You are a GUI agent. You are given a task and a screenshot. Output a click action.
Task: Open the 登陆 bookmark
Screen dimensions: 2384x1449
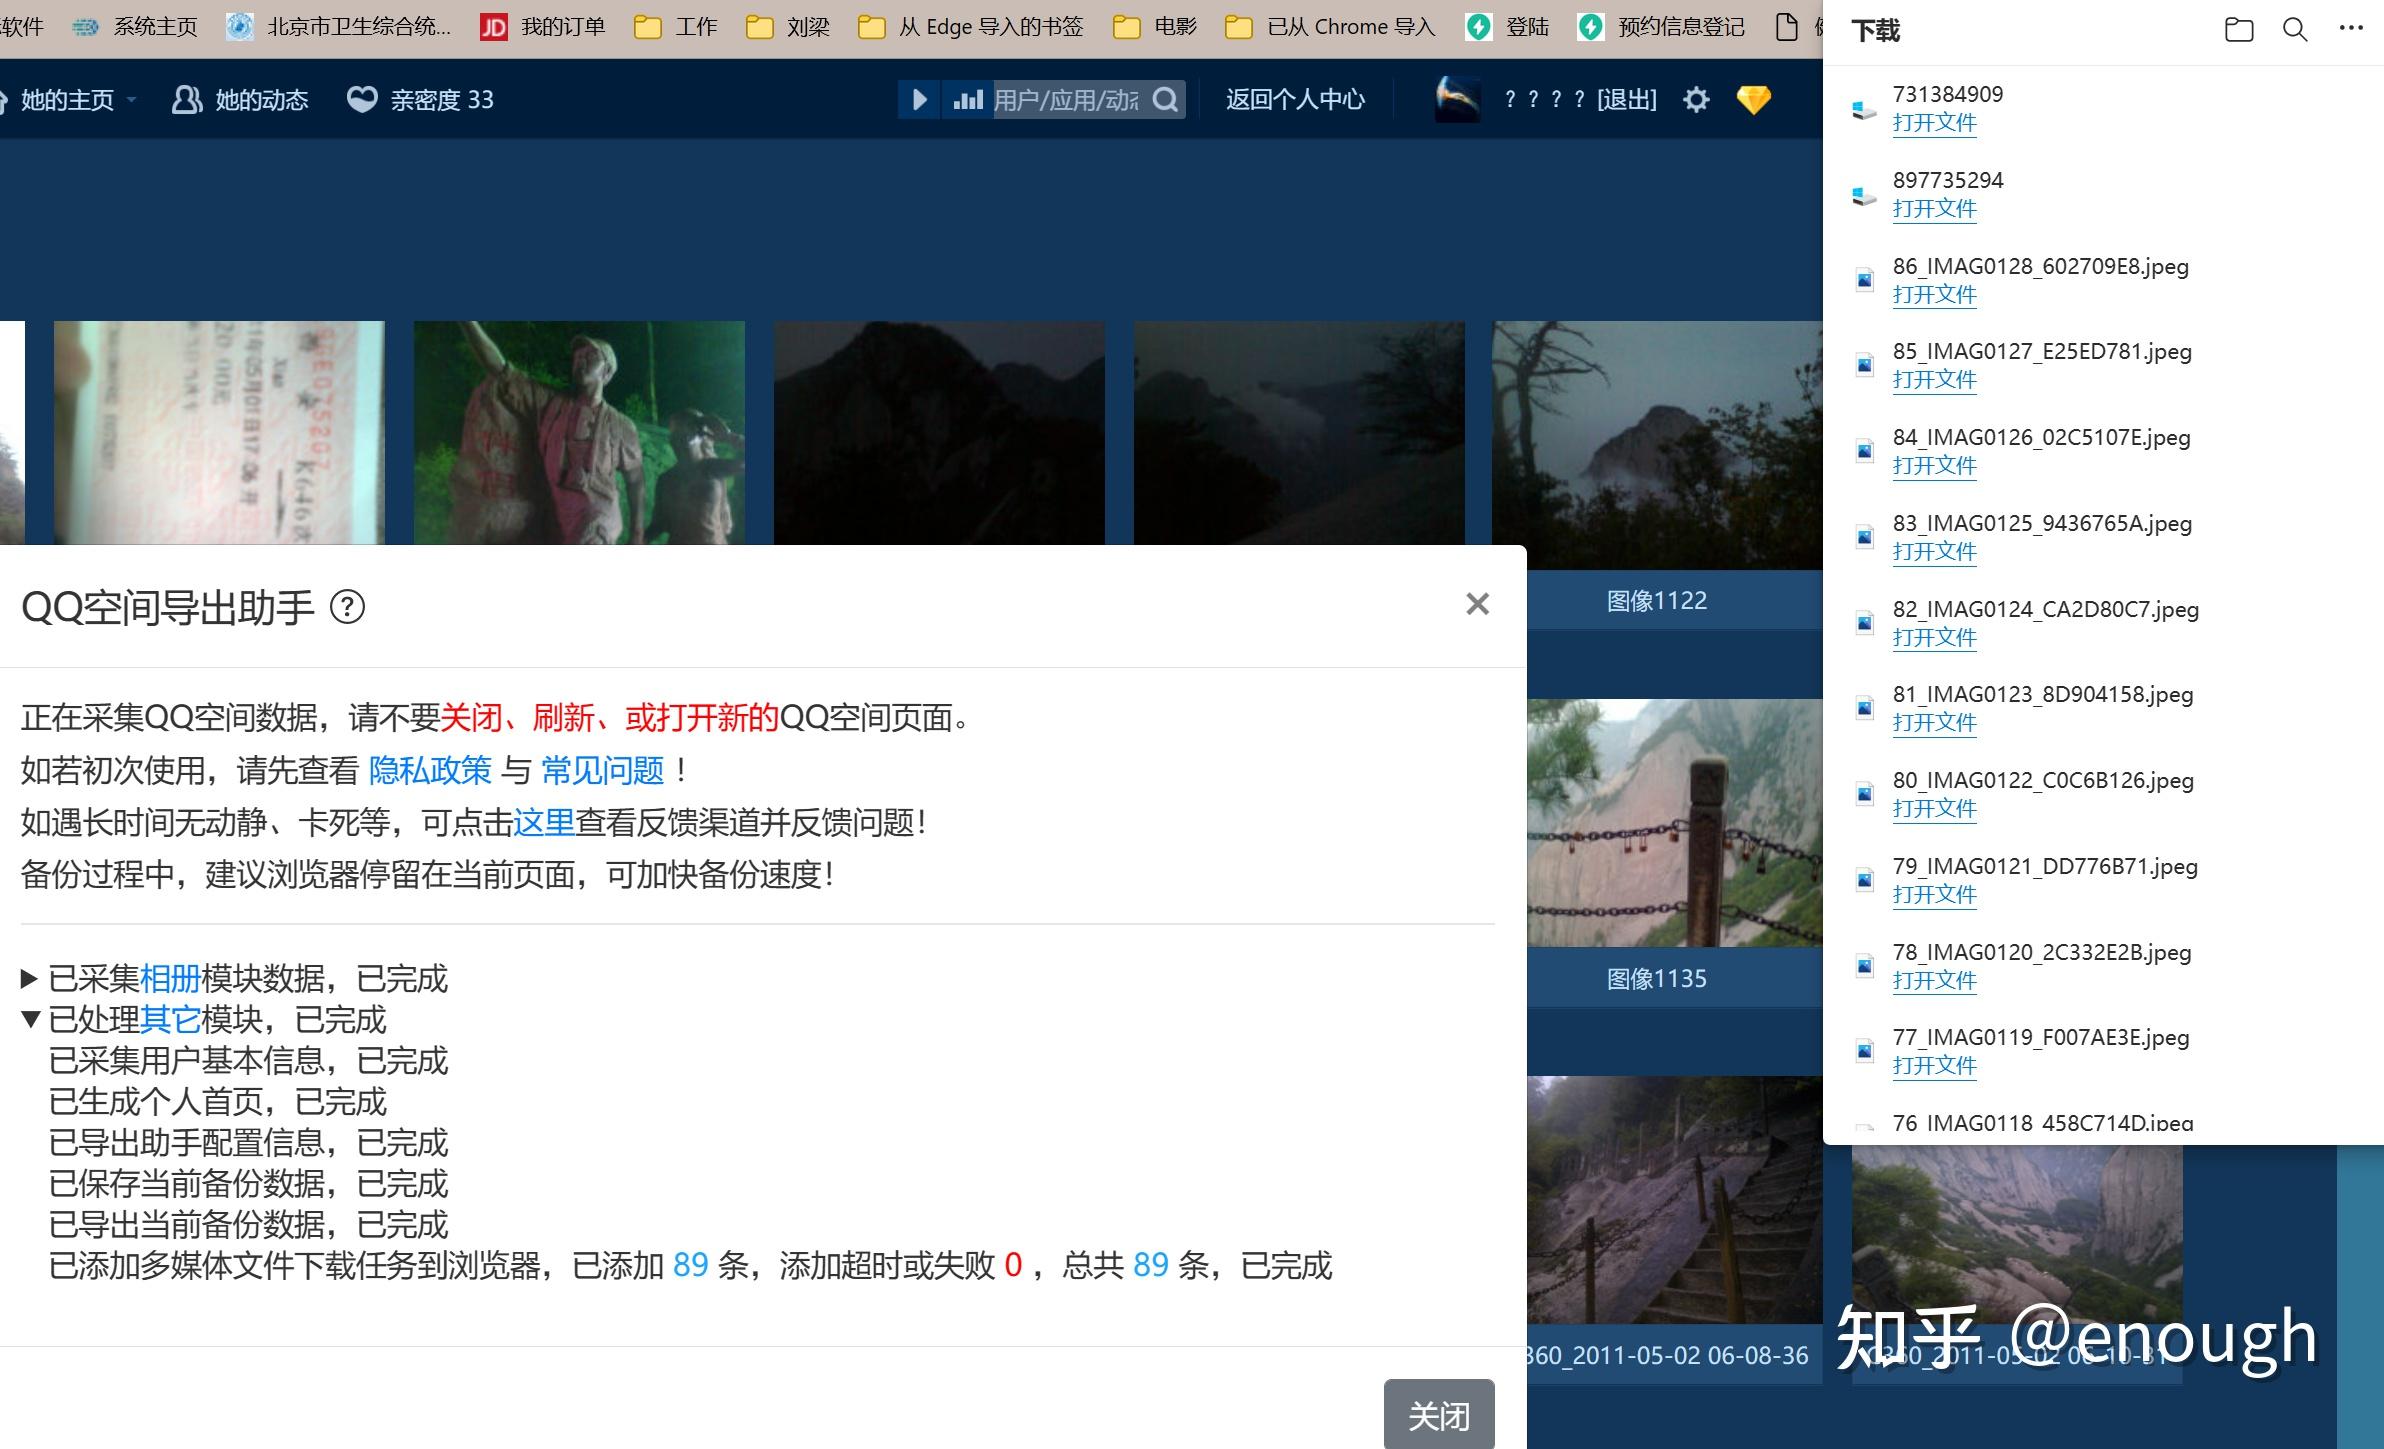click(x=1508, y=27)
